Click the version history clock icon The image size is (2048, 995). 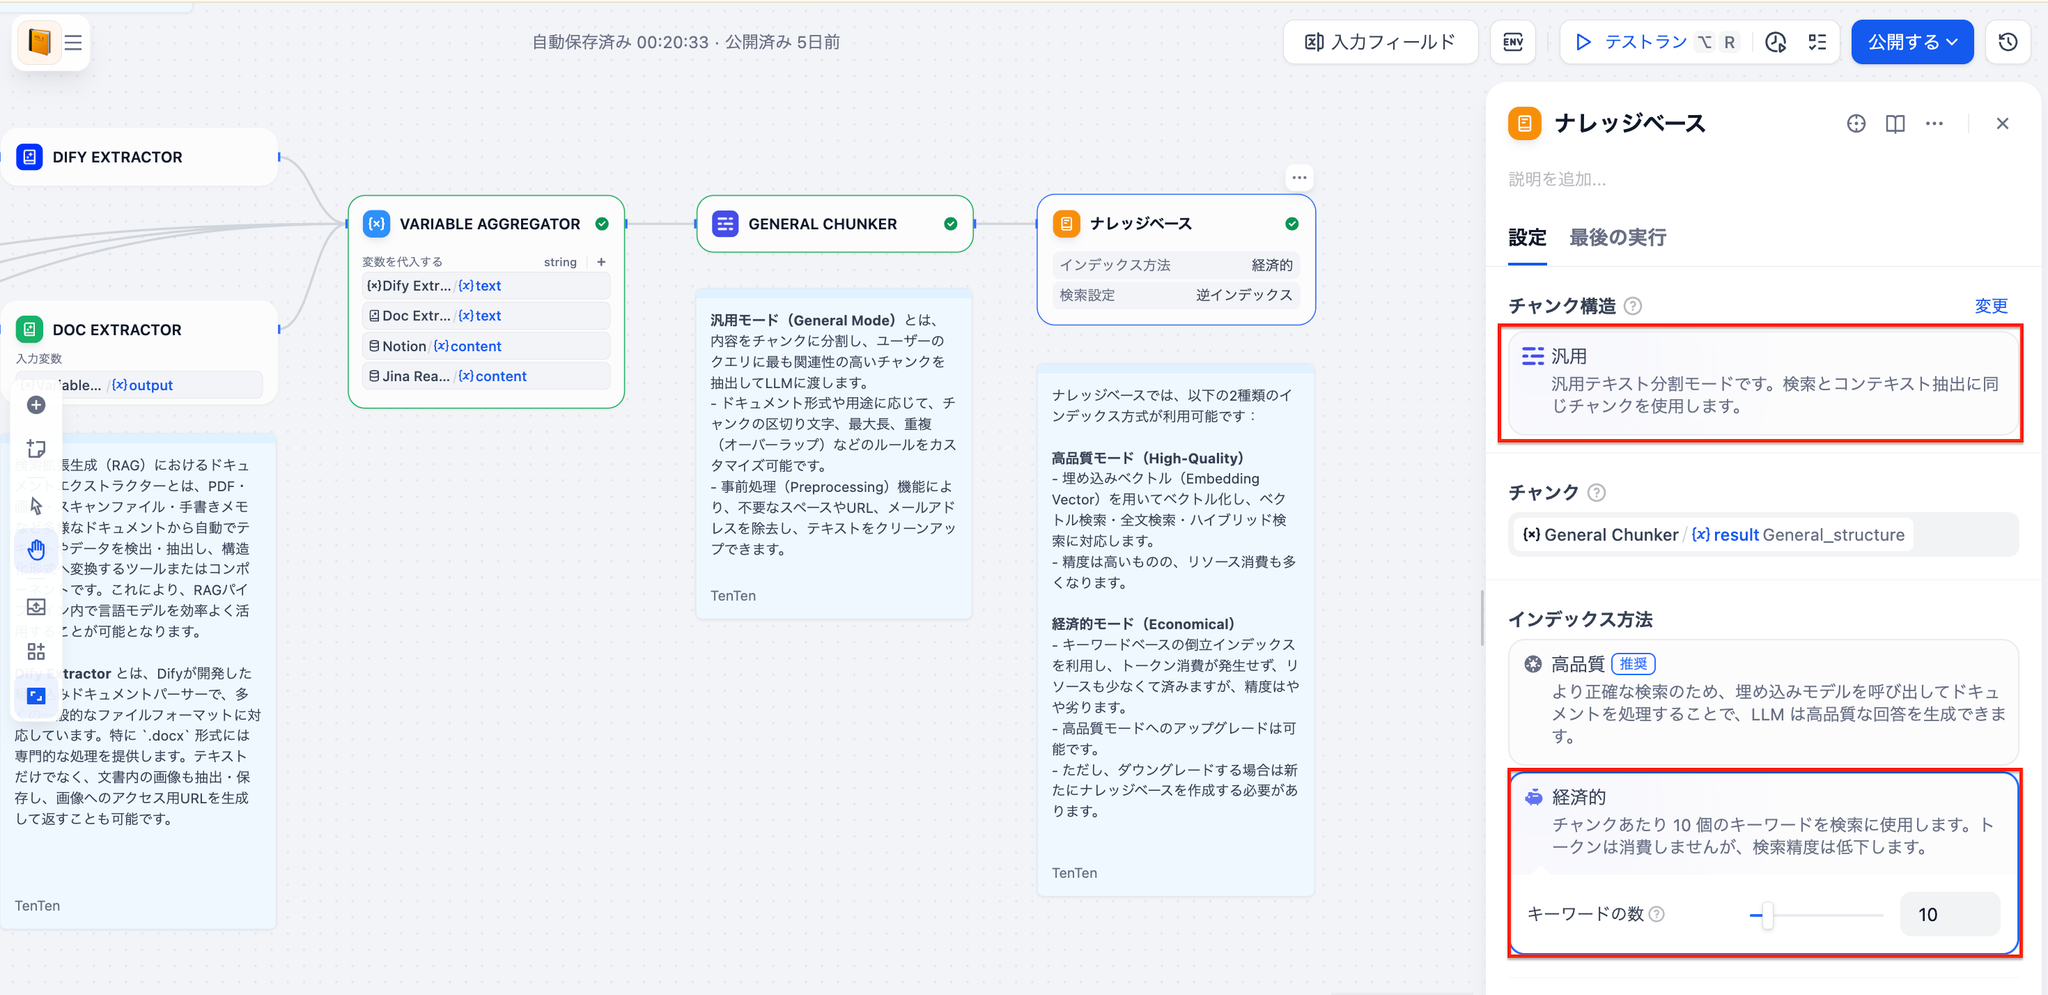(x=2007, y=42)
